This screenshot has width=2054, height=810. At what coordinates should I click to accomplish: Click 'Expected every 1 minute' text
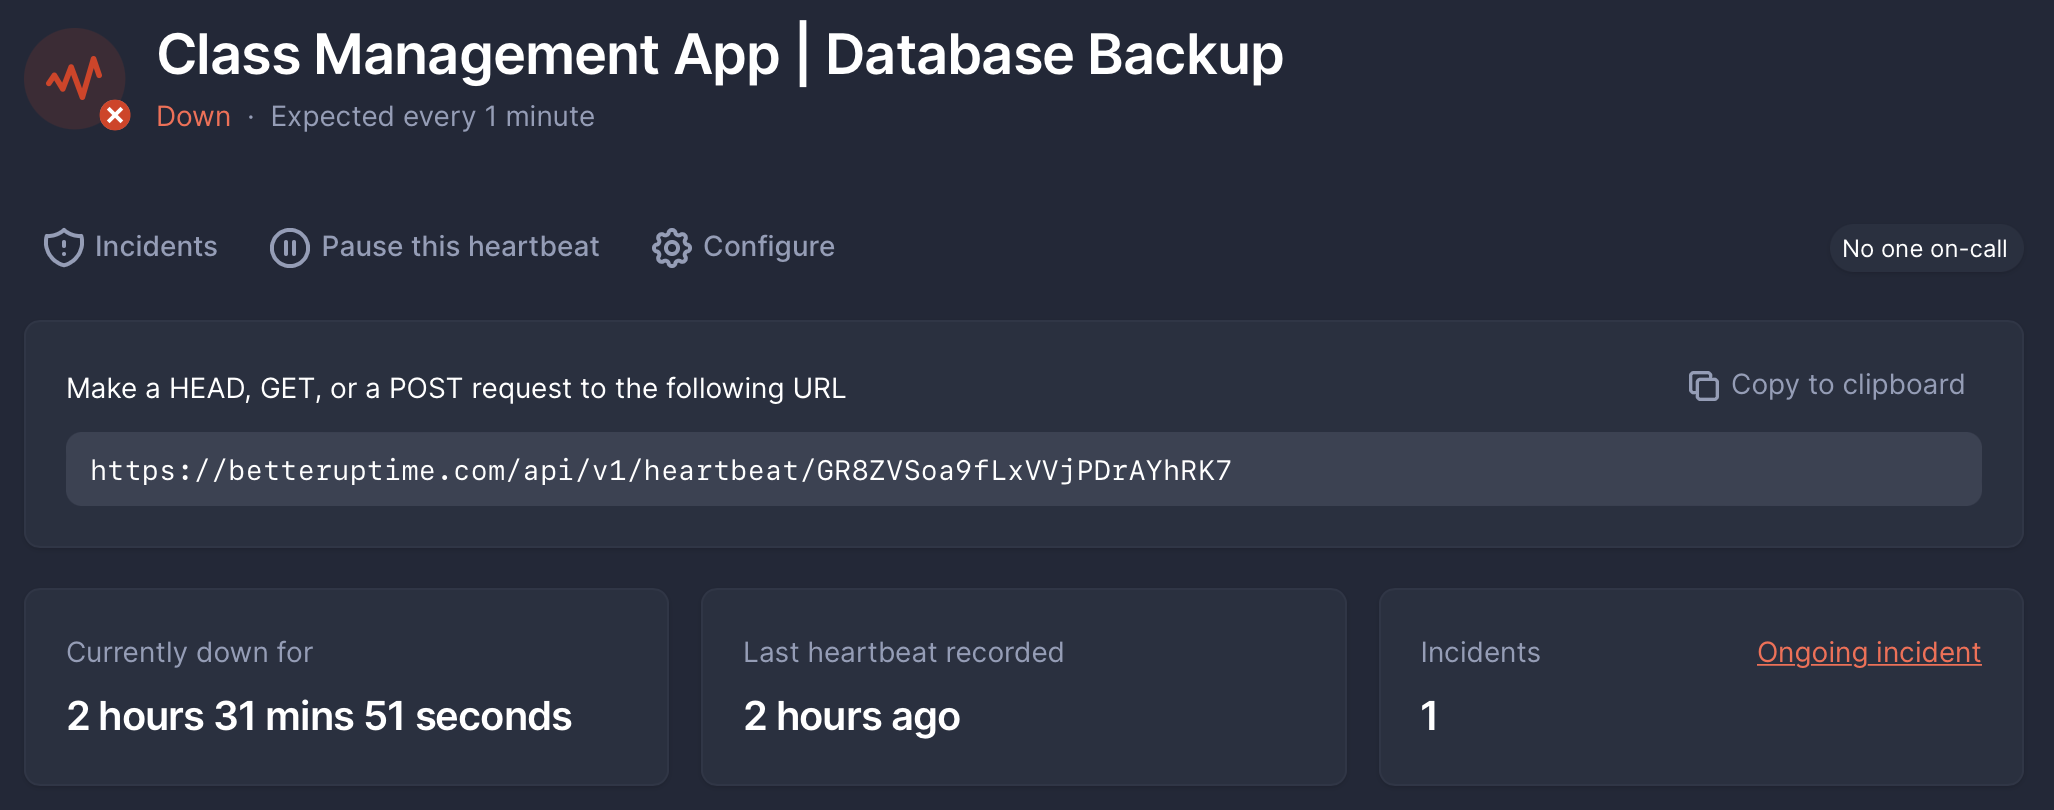pos(432,117)
